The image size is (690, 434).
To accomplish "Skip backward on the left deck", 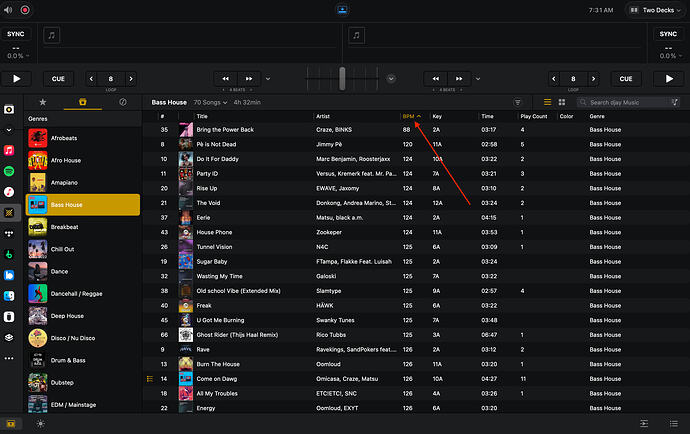I will click(225, 79).
